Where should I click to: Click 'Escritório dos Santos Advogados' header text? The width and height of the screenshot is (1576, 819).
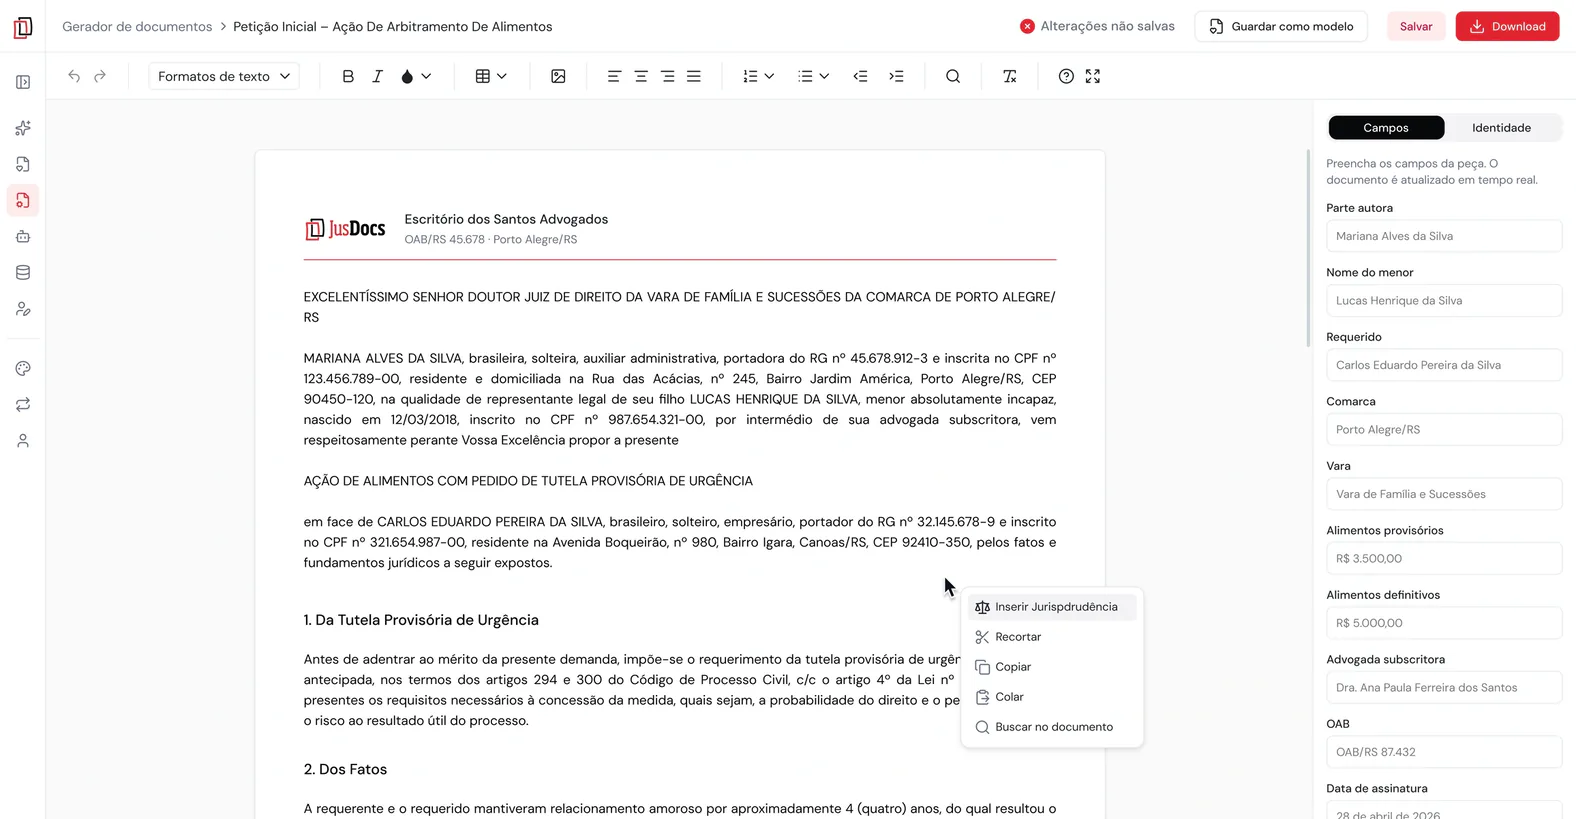tap(506, 219)
